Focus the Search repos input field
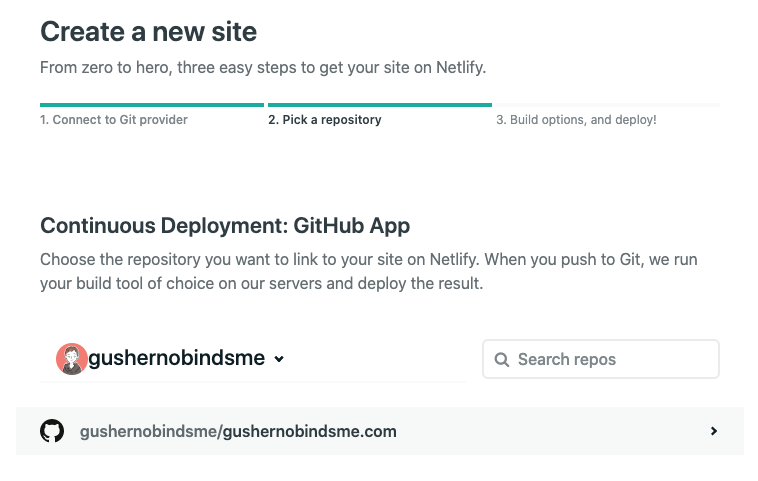 click(610, 359)
